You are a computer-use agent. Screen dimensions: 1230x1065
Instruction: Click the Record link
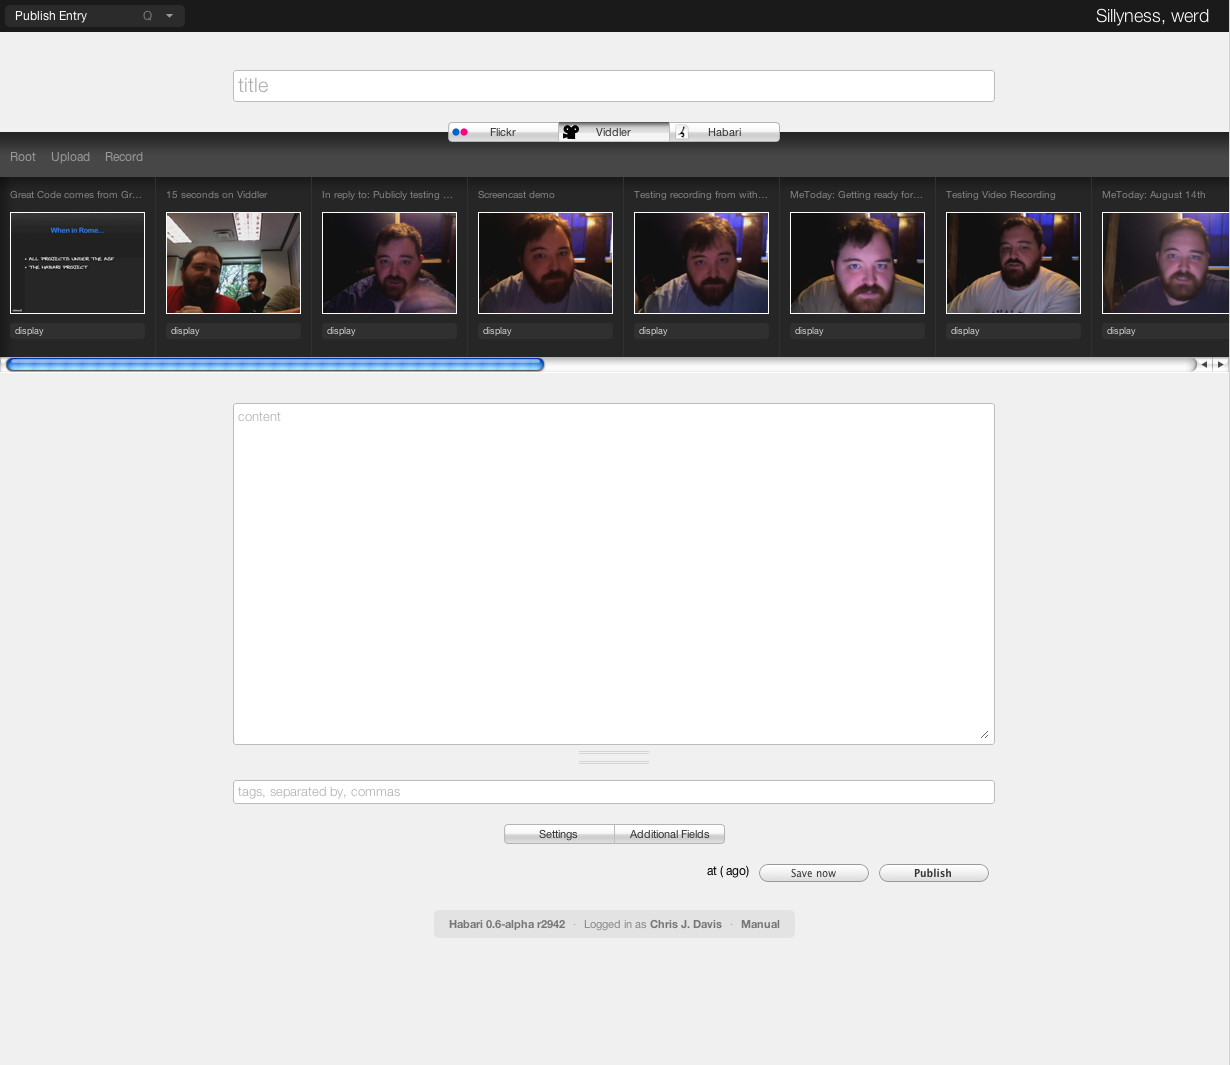[124, 157]
